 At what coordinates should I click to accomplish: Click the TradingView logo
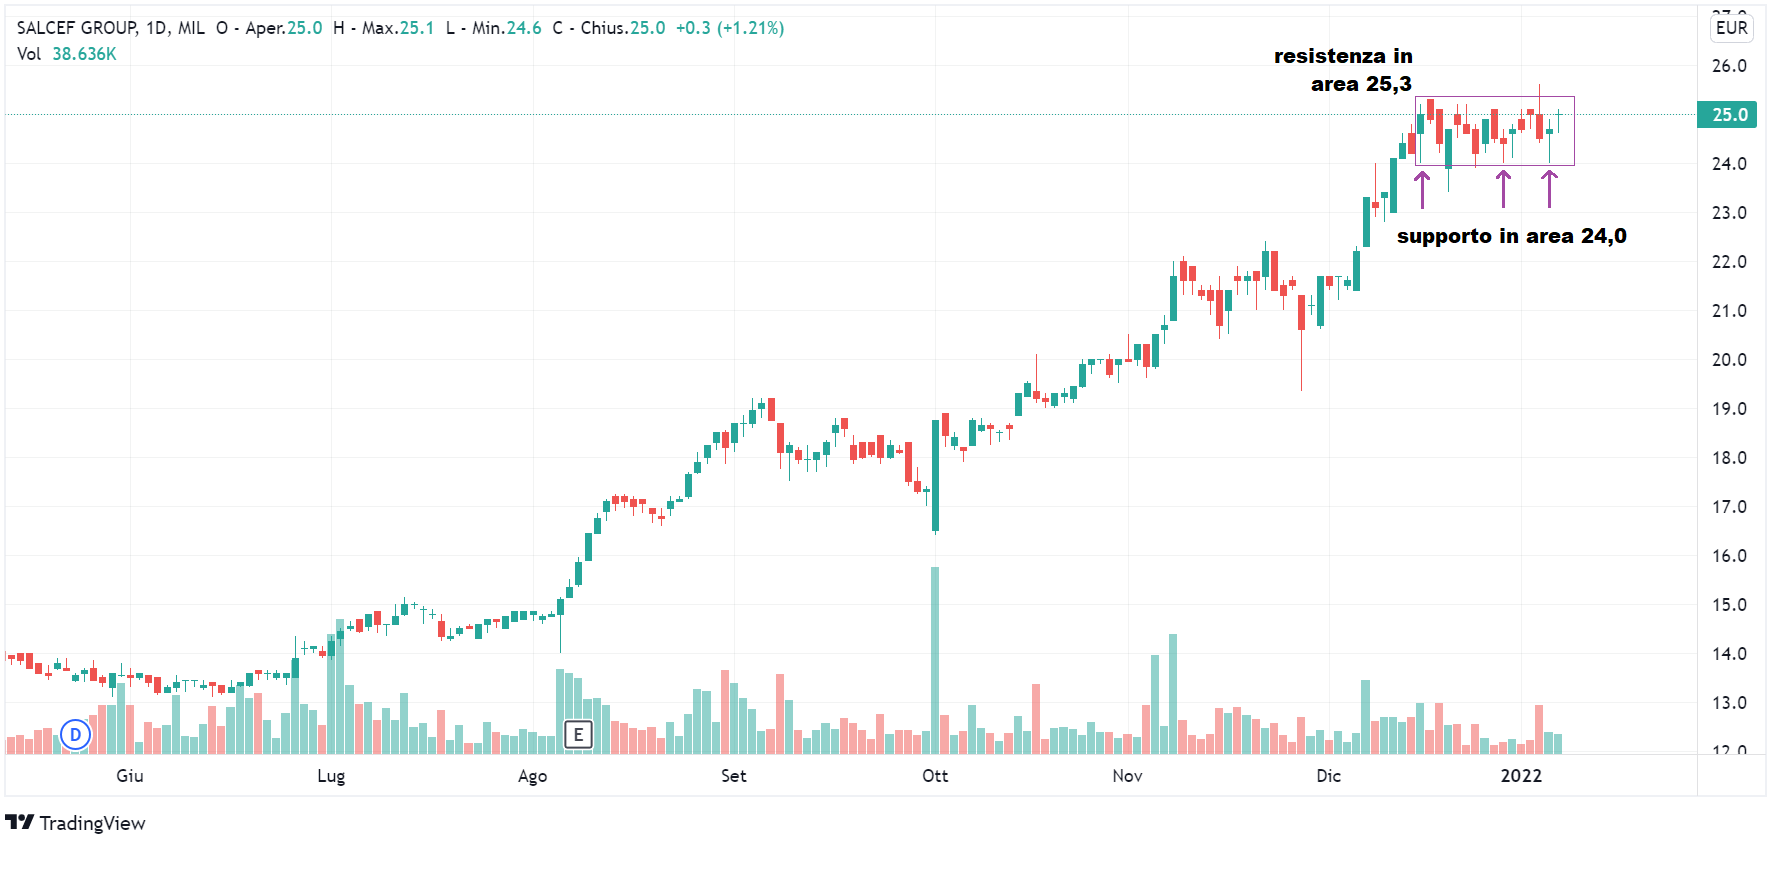tap(76, 823)
